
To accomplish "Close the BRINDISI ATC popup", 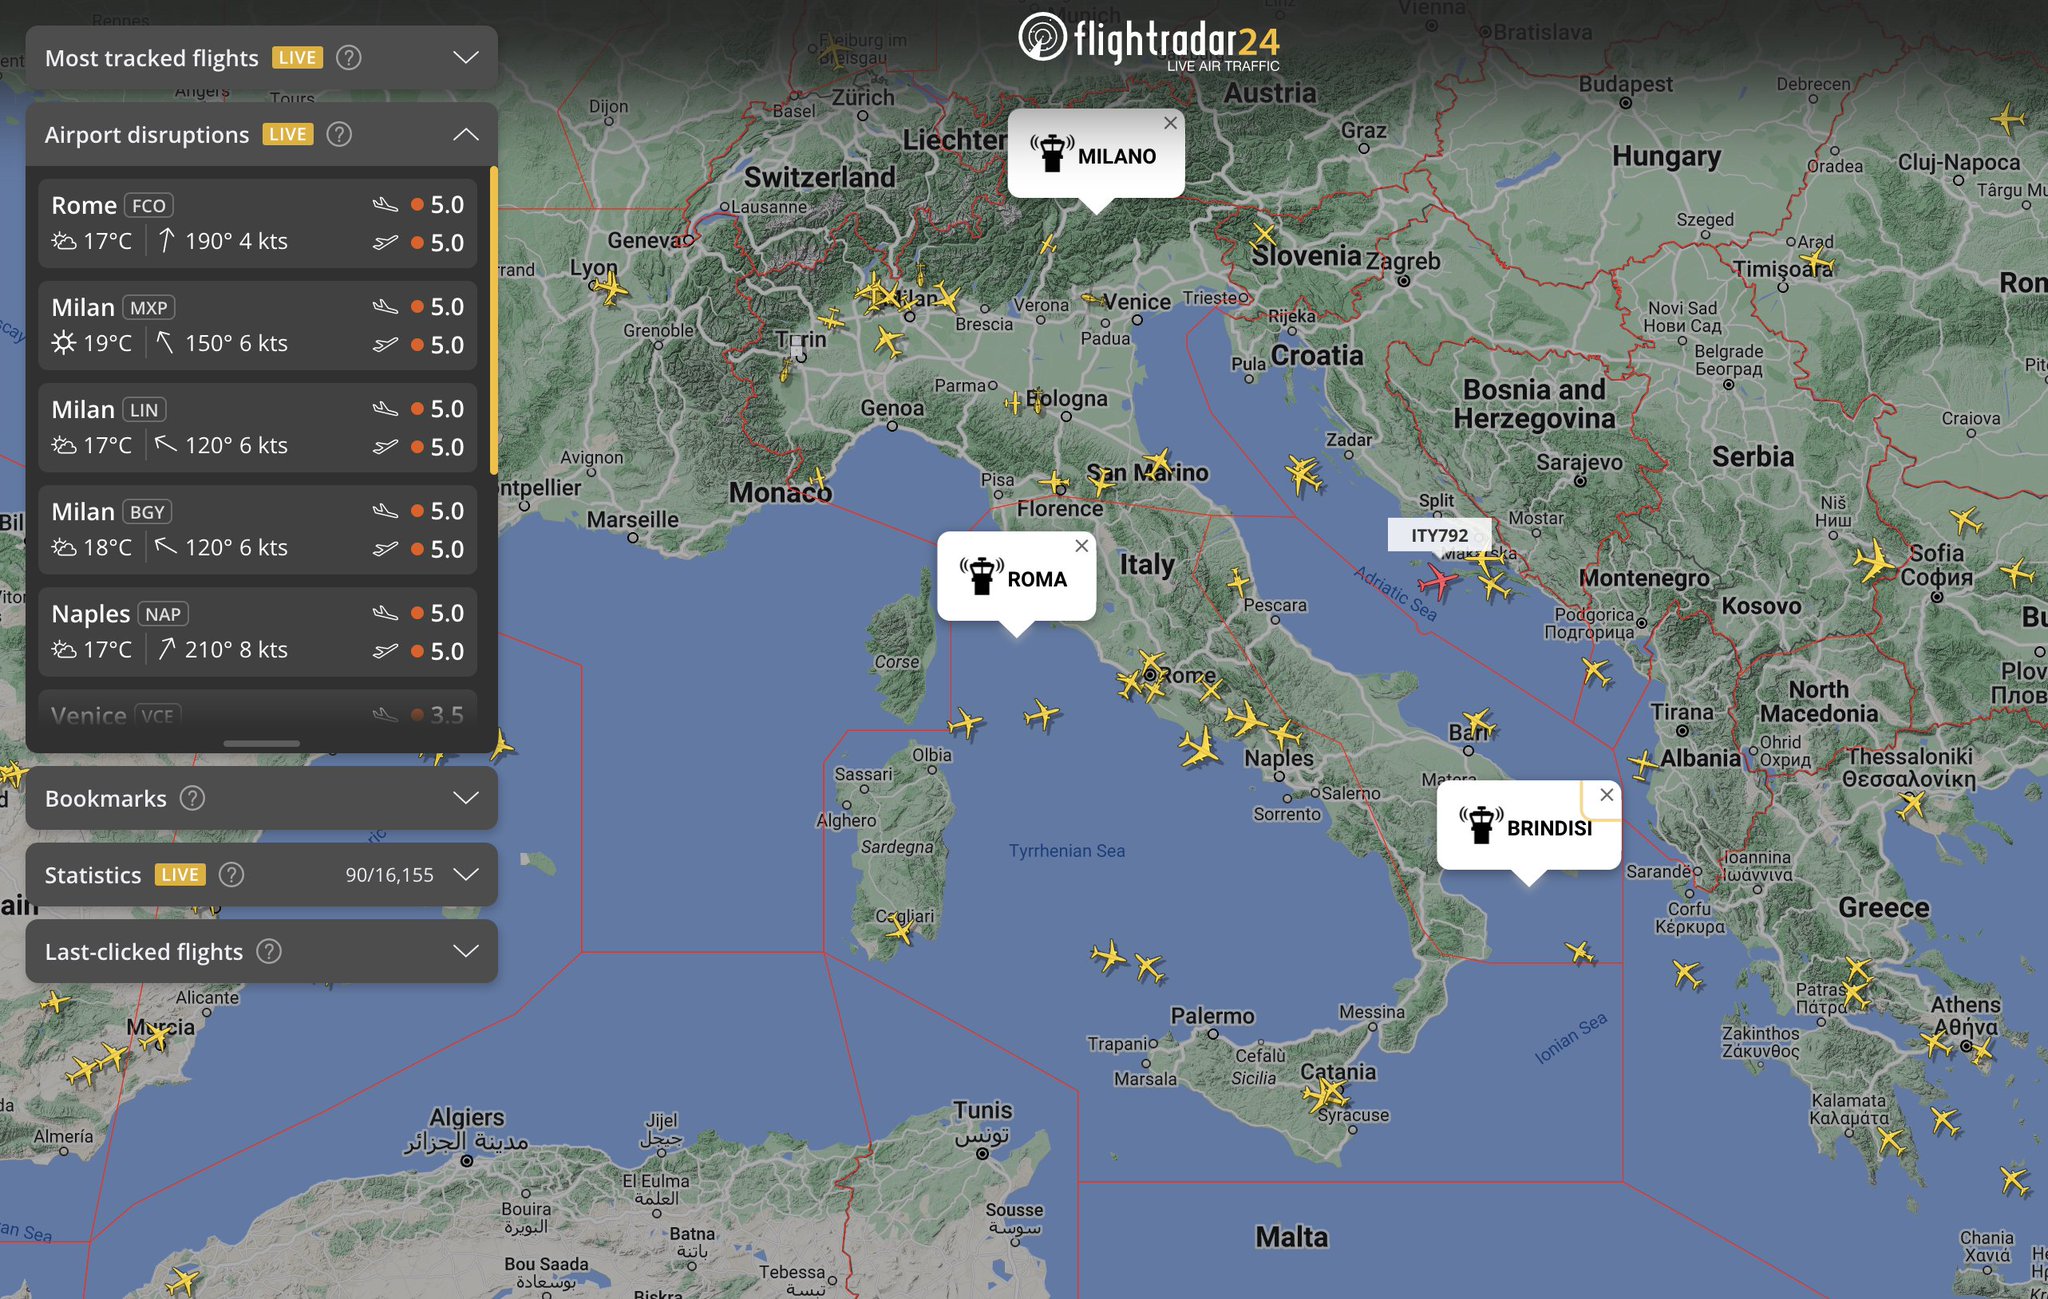I will coord(1606,795).
